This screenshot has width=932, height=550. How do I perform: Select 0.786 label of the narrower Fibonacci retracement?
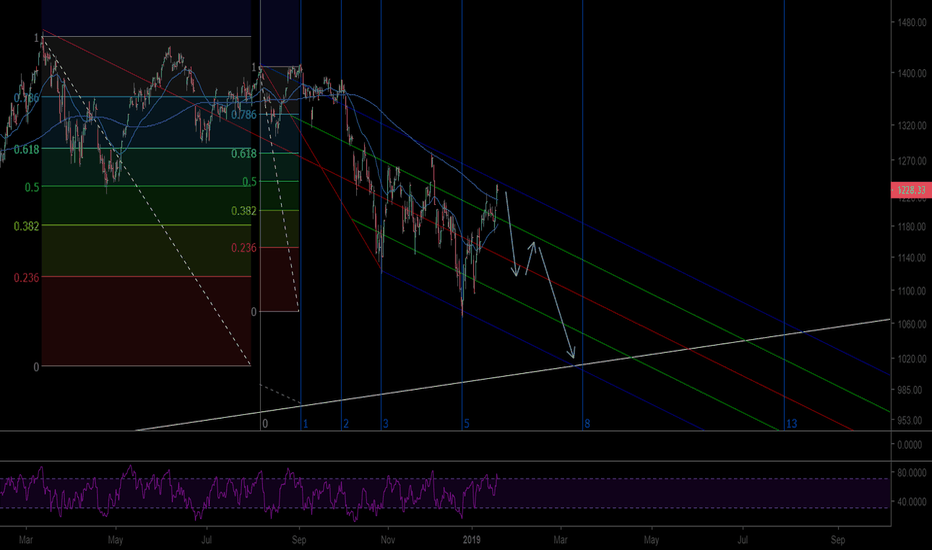tap(244, 115)
